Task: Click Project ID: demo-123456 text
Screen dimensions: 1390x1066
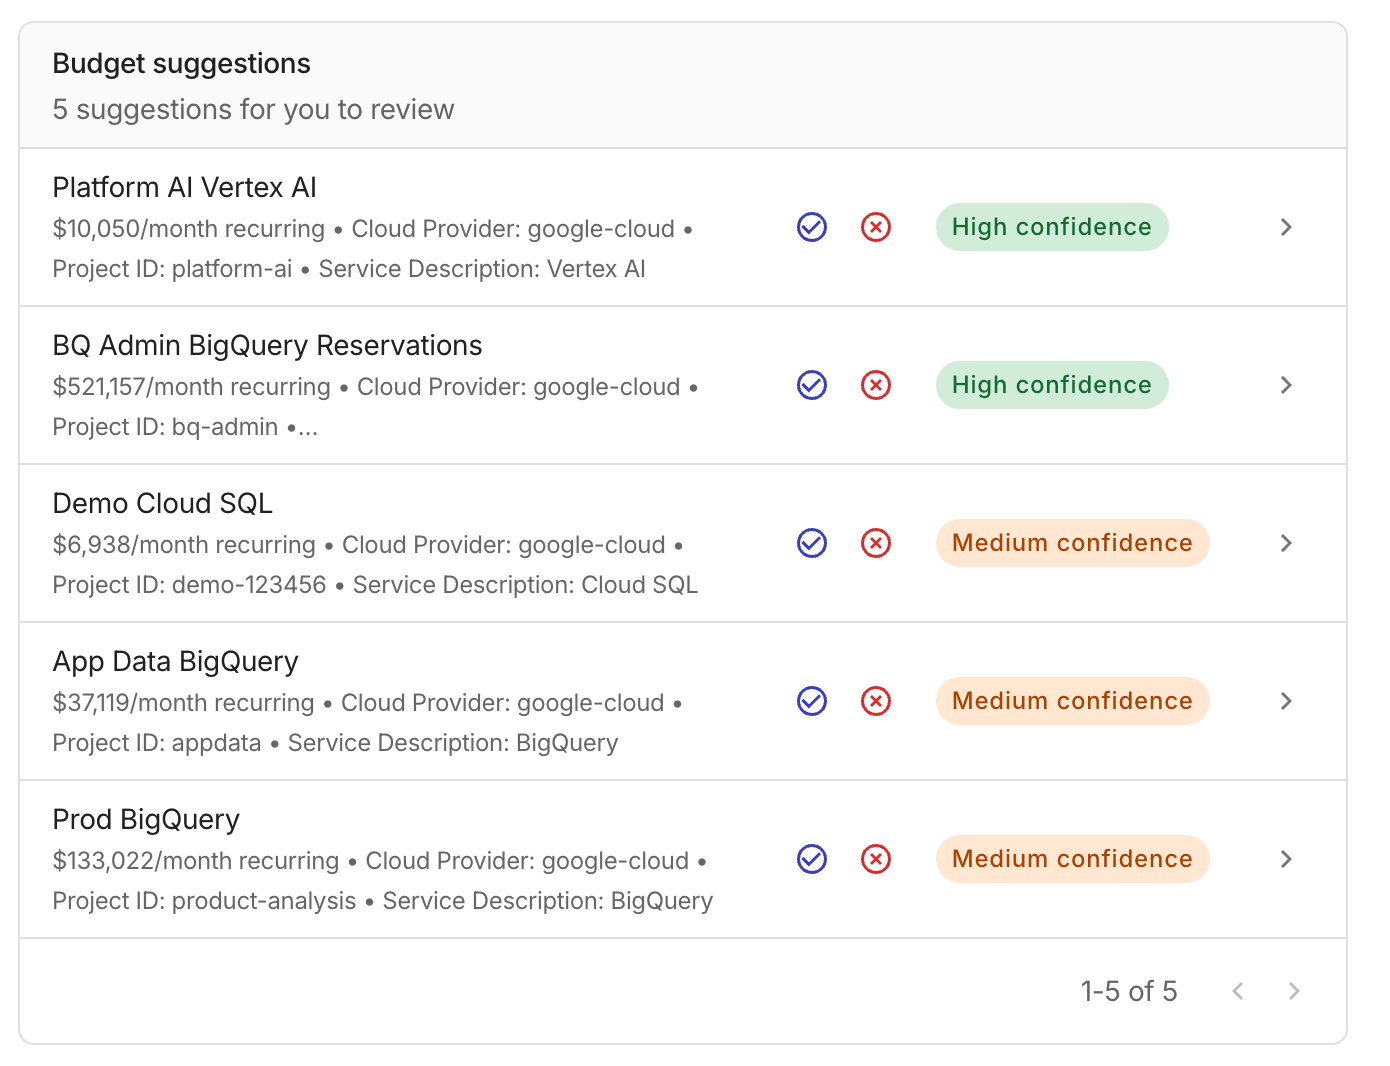Action: [190, 585]
